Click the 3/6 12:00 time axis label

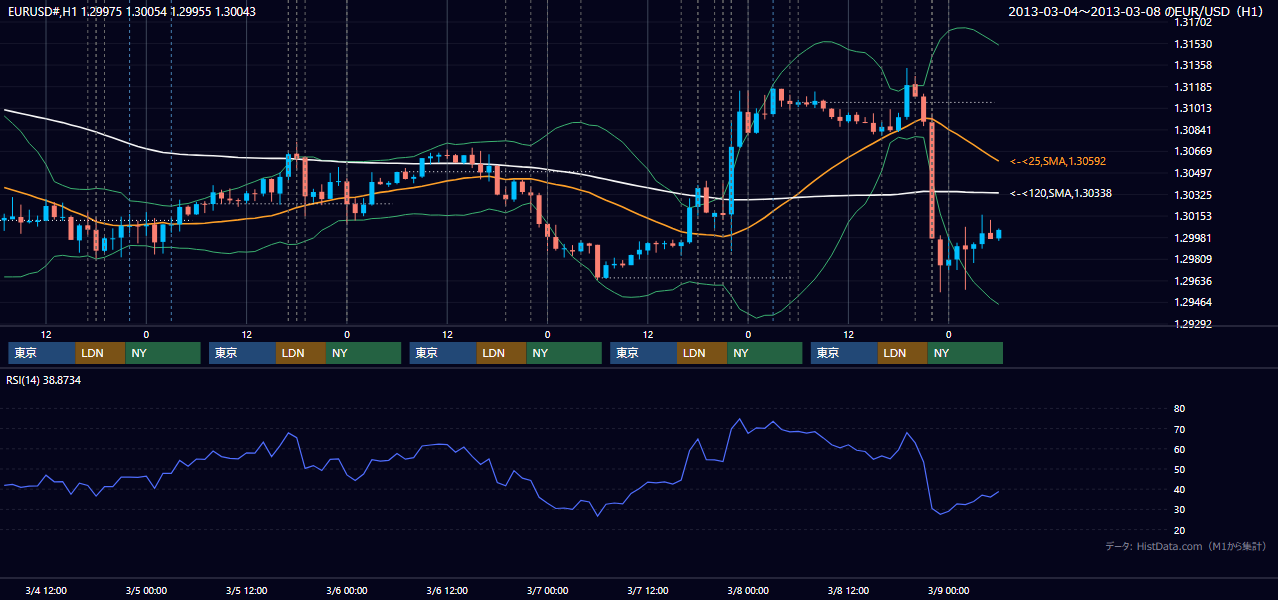(x=447, y=591)
